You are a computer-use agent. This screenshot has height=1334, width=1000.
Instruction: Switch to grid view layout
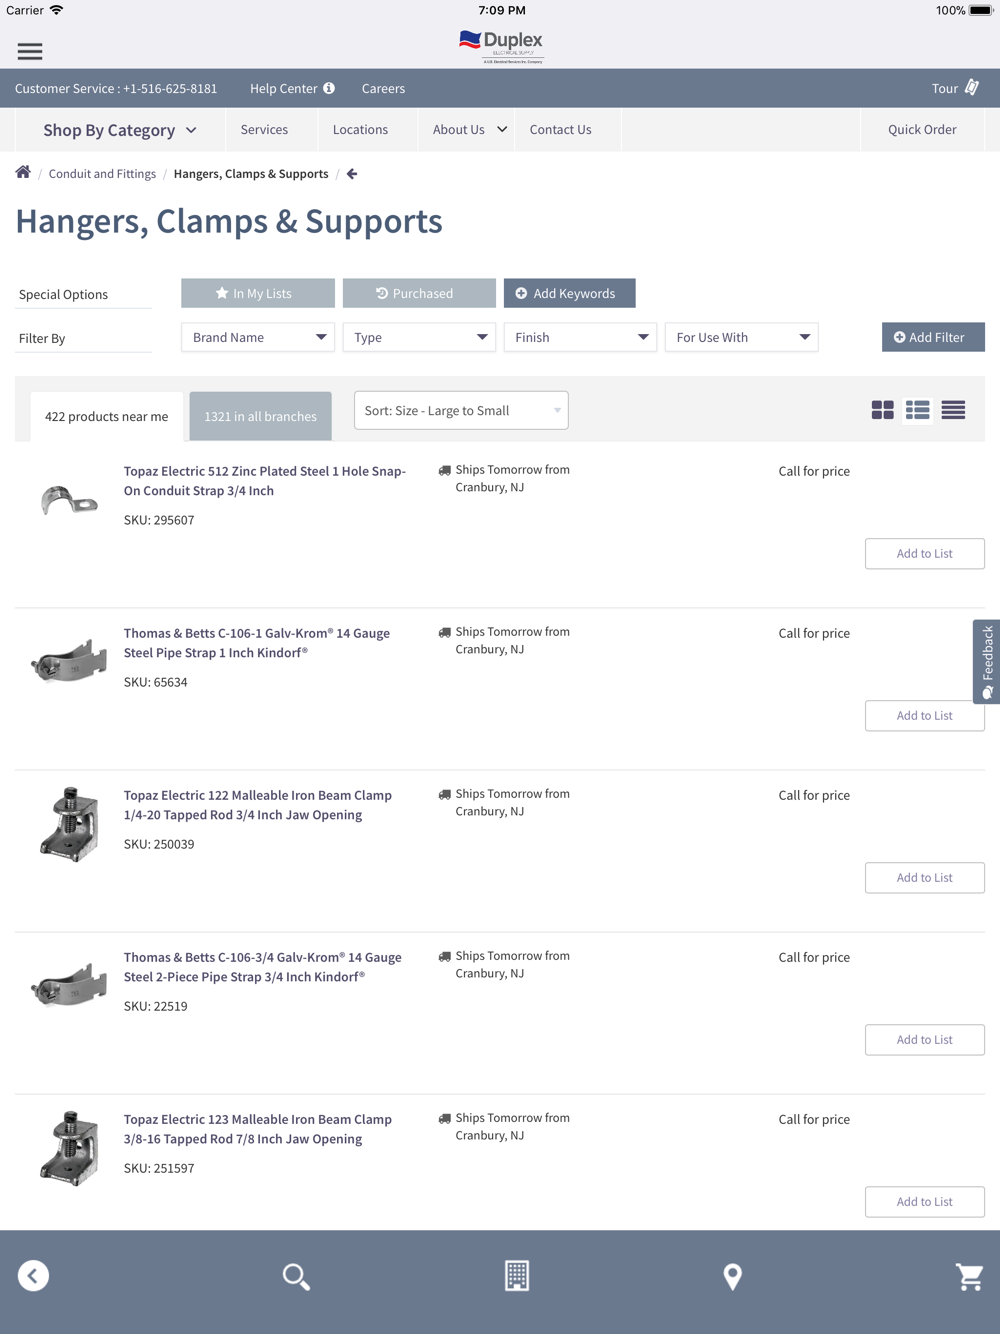click(882, 410)
